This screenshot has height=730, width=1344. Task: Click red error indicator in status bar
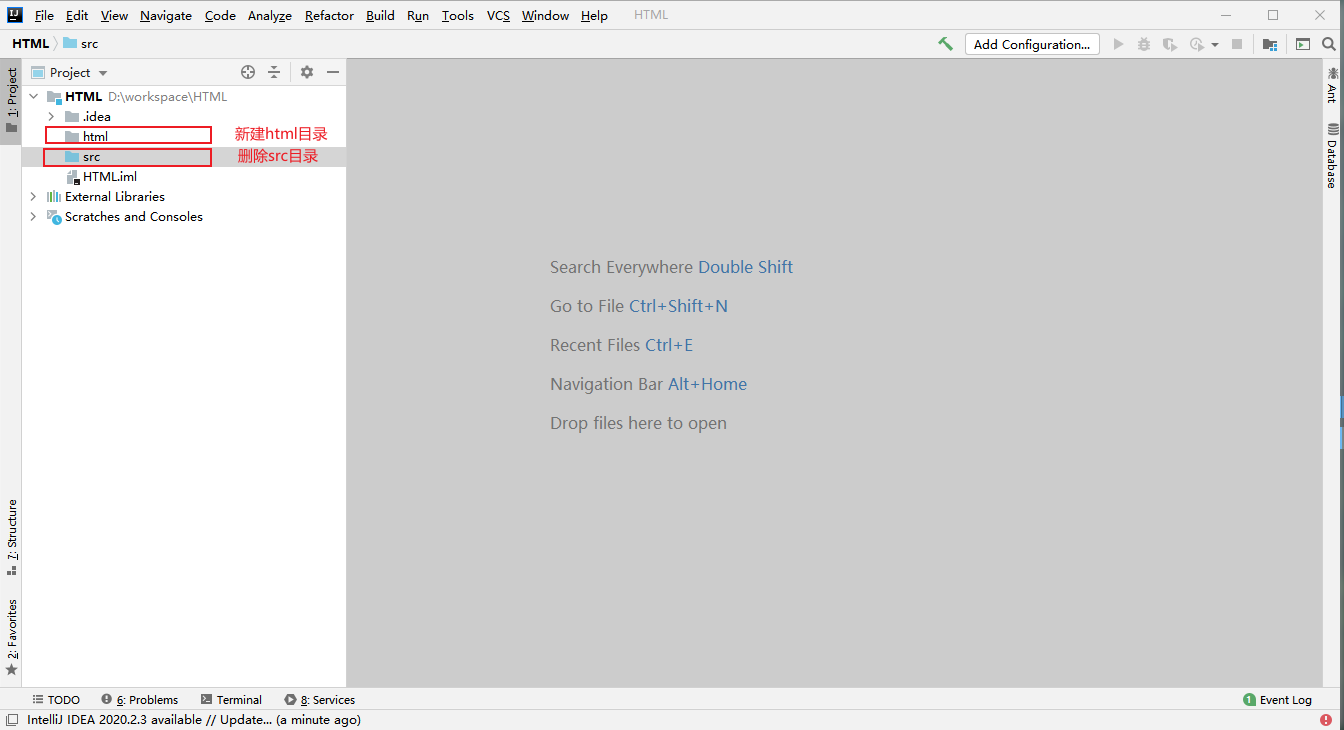pos(1326,719)
